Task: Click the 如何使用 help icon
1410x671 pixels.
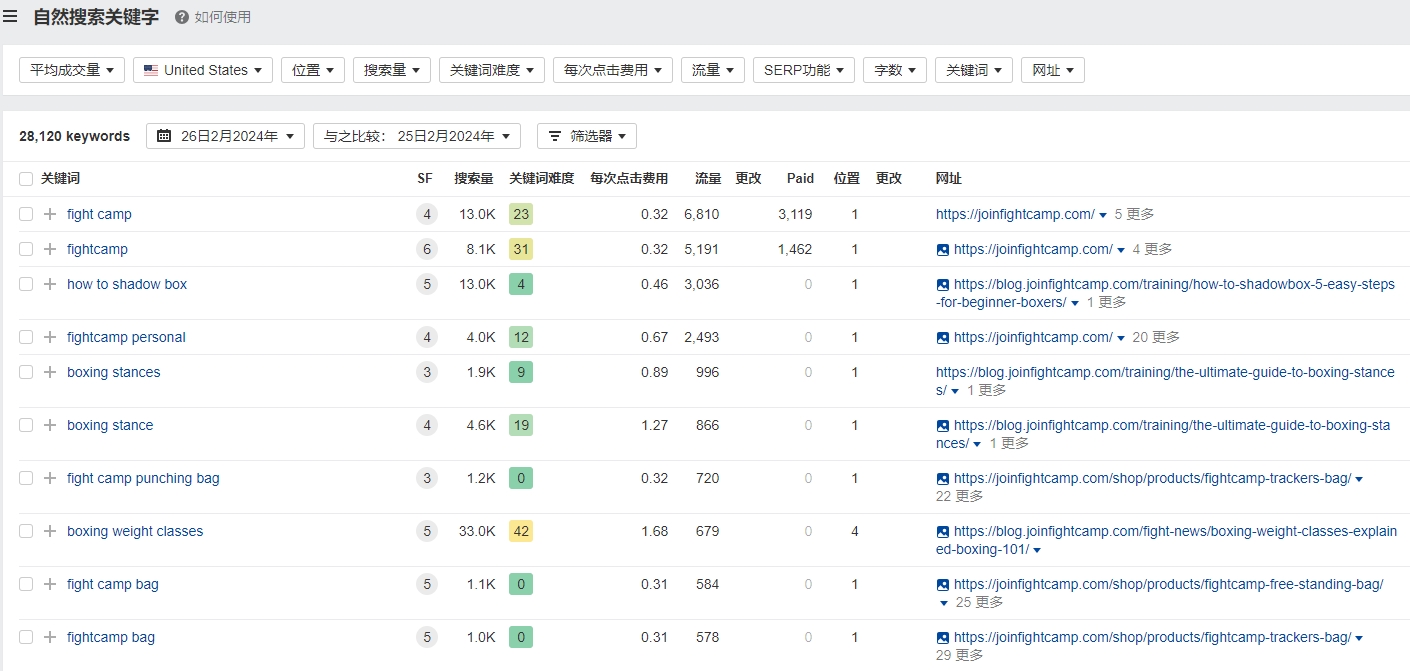Action: tap(181, 17)
